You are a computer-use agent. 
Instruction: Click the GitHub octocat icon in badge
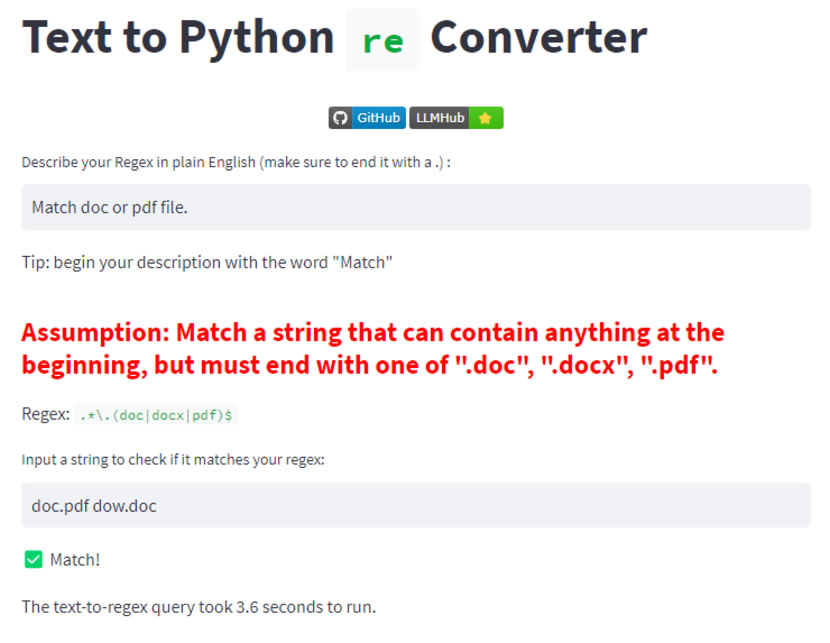pyautogui.click(x=341, y=118)
